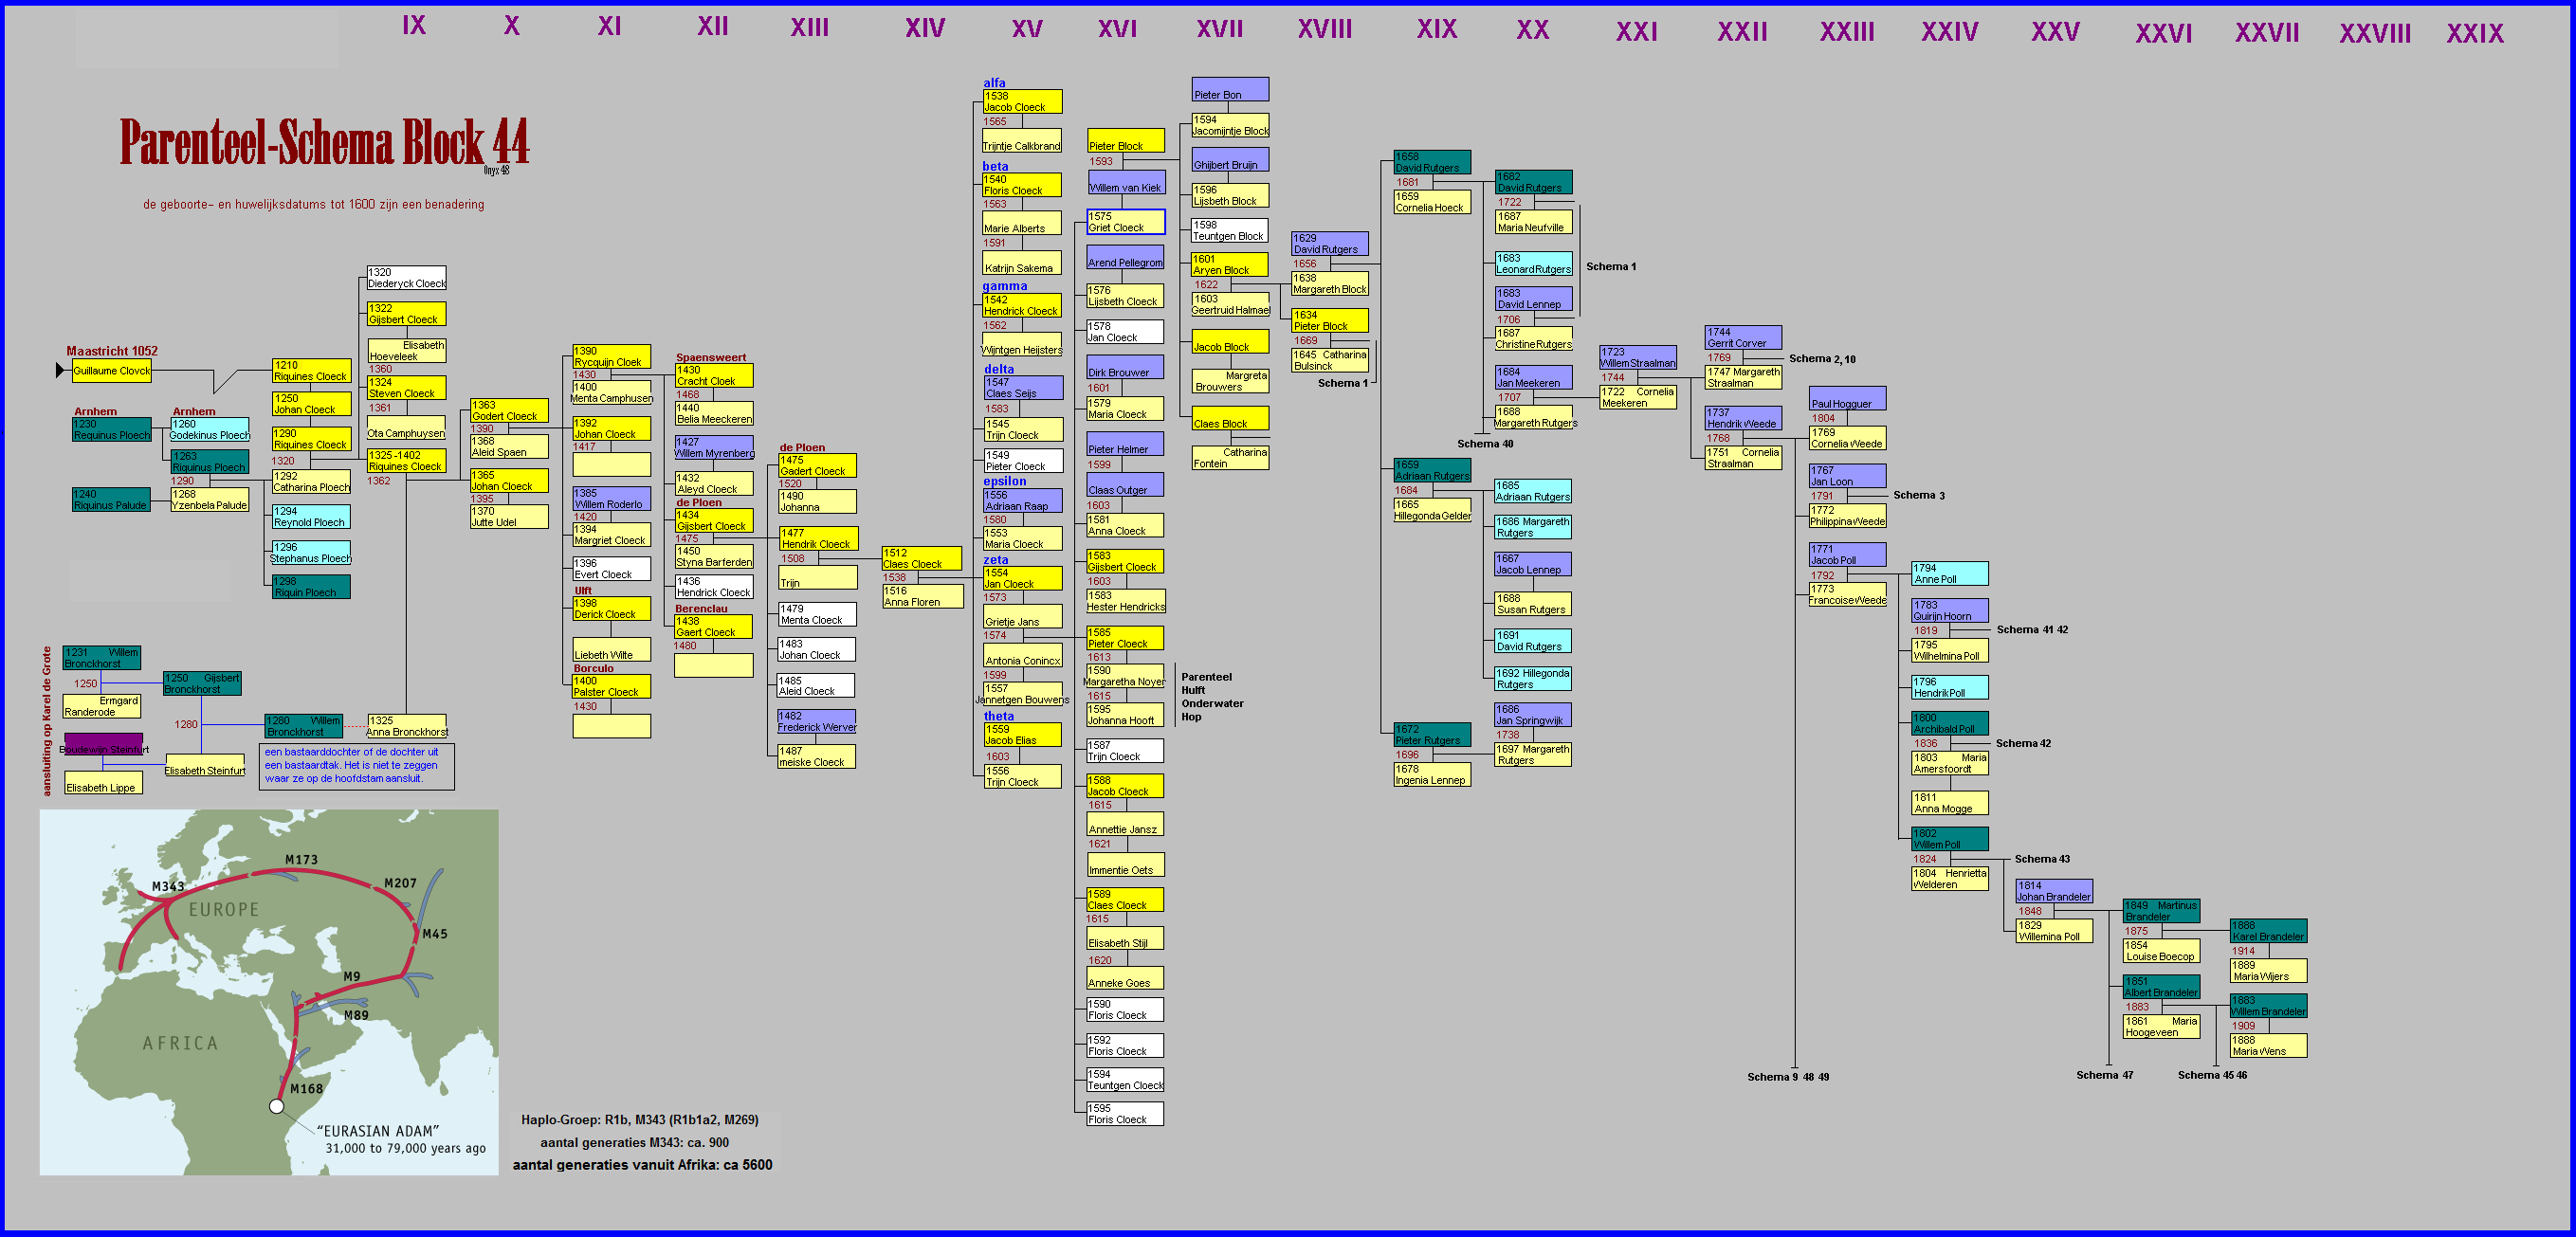Screen dimensions: 2576x1237
Task: Select the 1629 David Rutgers box
Action: point(1329,244)
